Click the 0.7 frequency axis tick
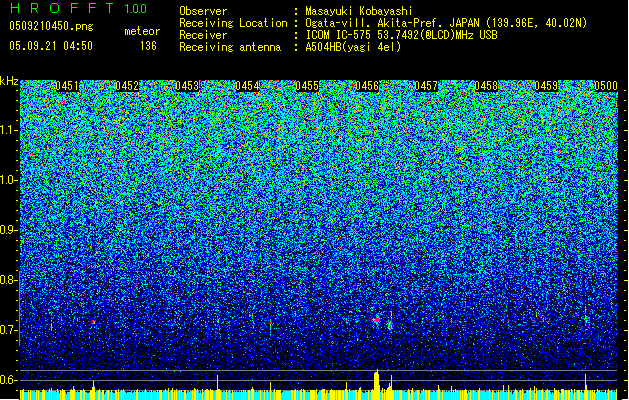629x400 pixels. point(9,330)
